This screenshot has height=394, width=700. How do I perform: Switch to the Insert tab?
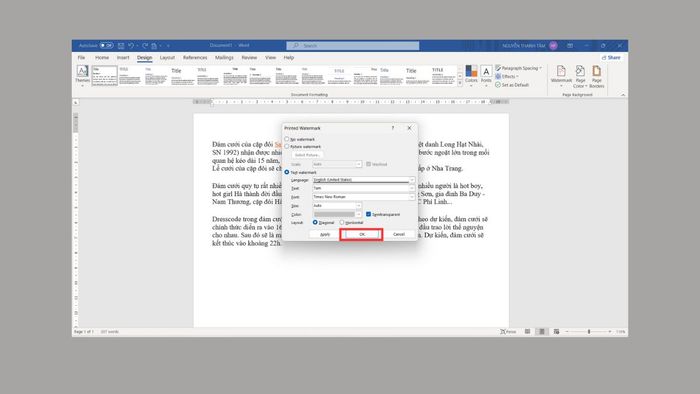pos(123,58)
